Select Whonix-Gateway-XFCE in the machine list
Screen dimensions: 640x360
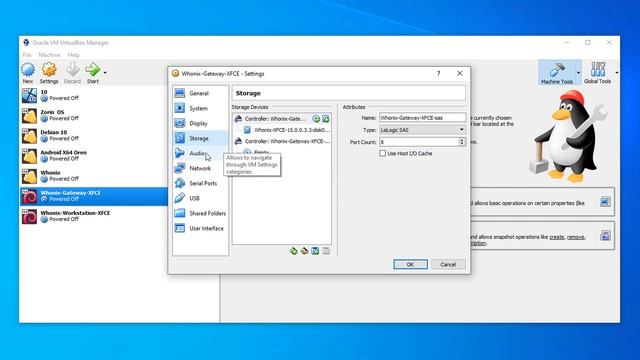[94, 196]
